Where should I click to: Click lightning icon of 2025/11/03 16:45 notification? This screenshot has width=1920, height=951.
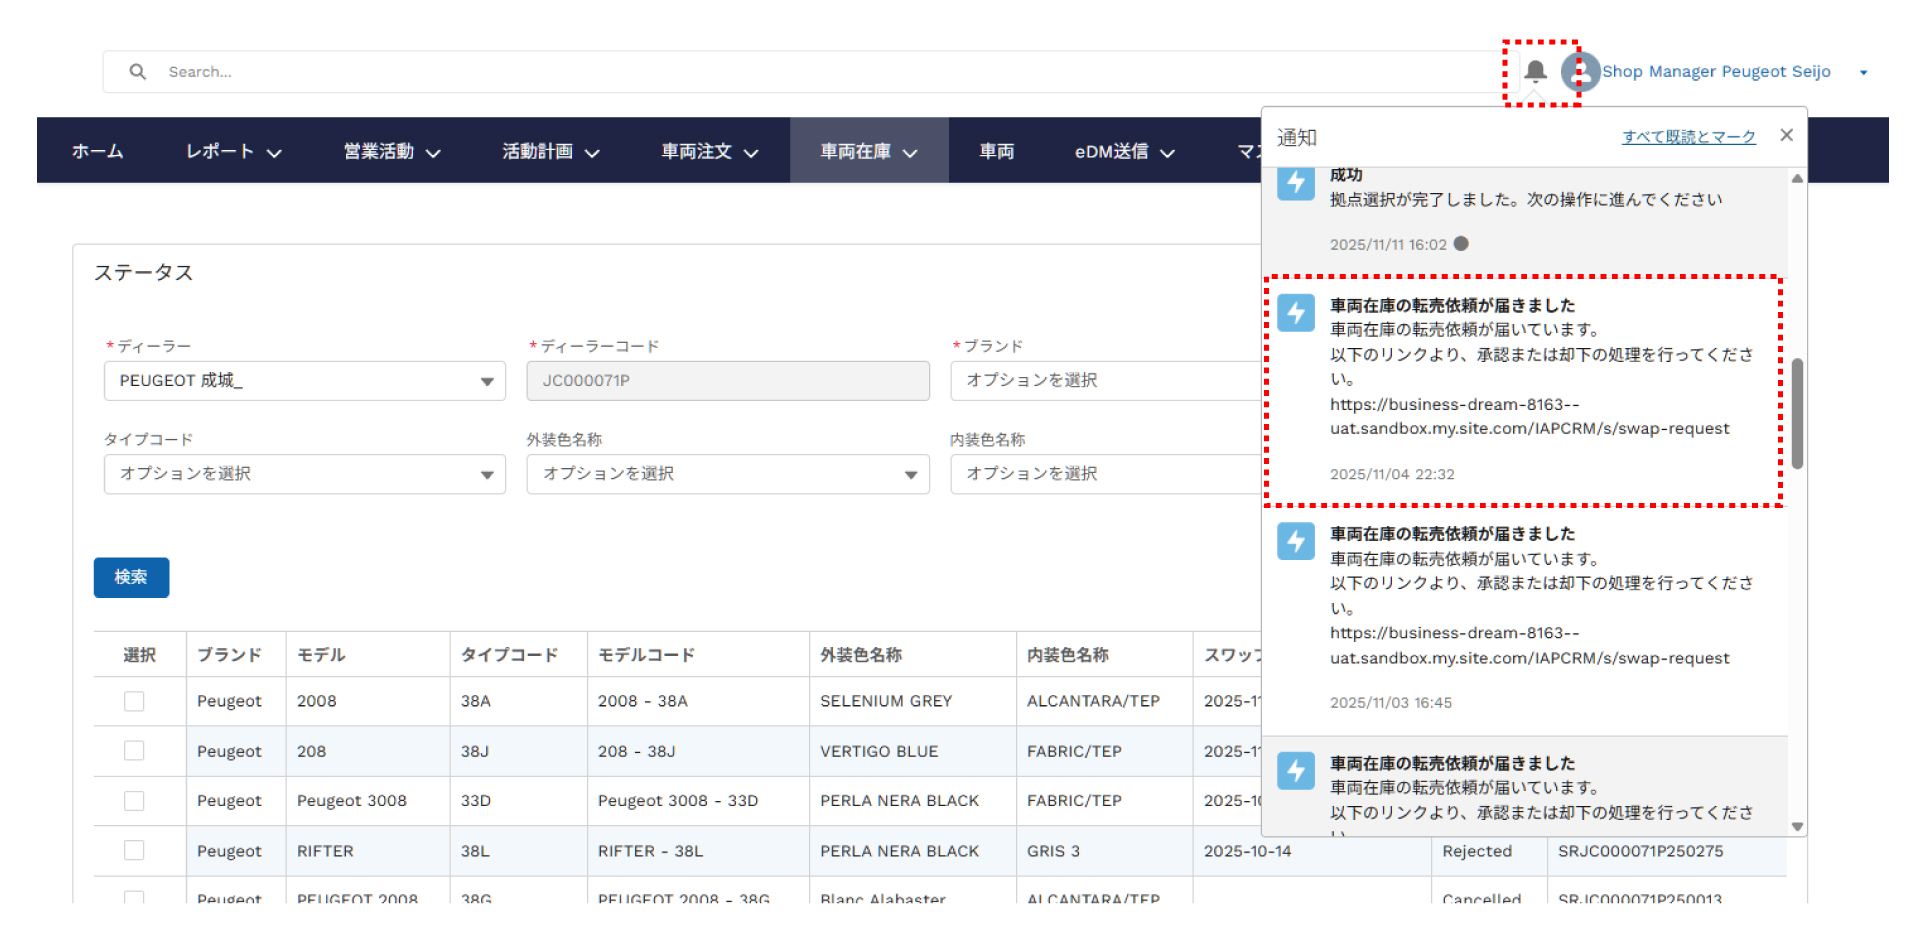pos(1296,541)
